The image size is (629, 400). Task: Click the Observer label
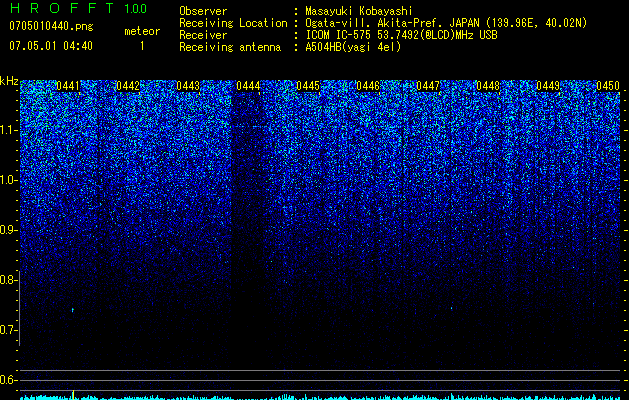point(203,11)
